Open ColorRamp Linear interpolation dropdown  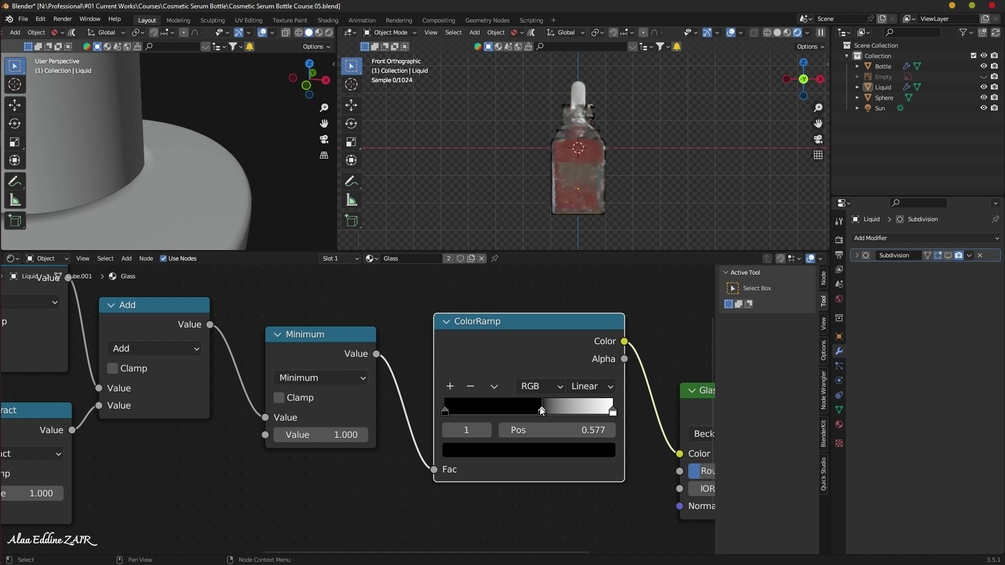pyautogui.click(x=591, y=386)
